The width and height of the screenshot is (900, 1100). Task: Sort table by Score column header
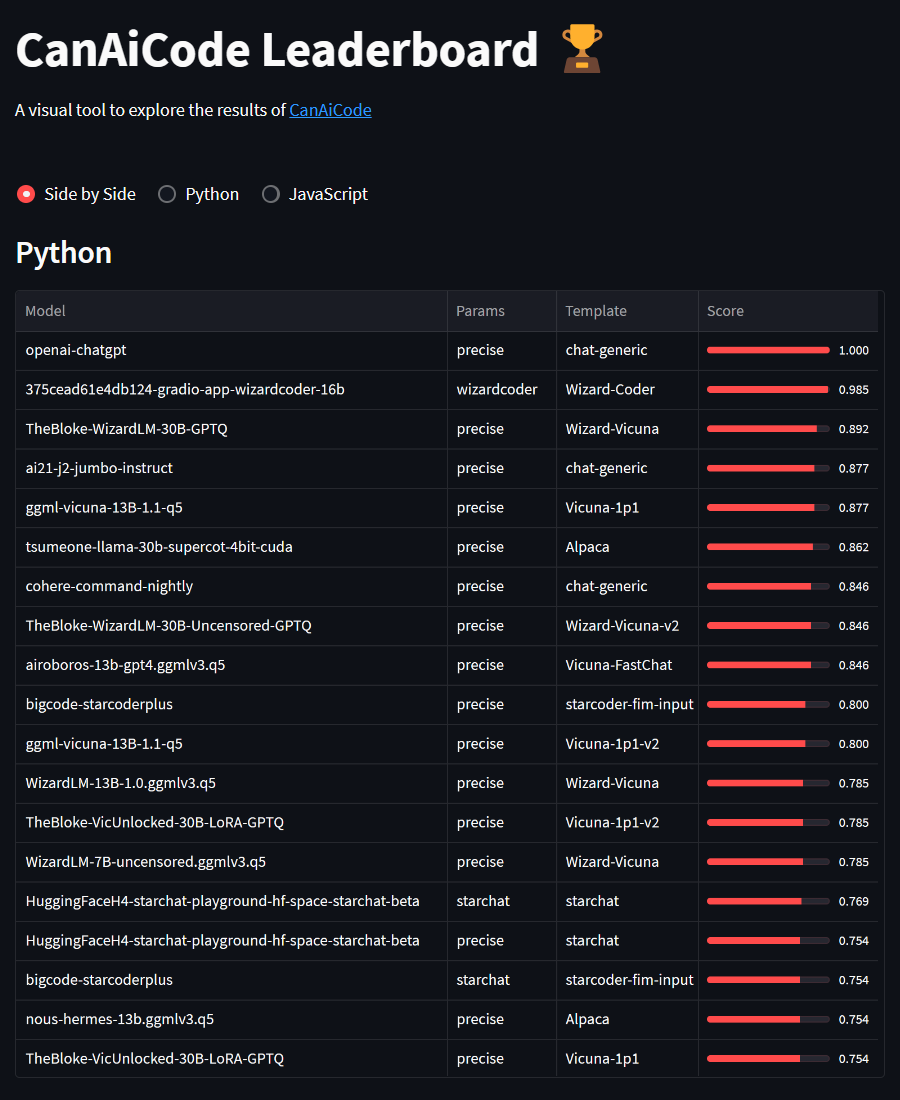[788, 311]
